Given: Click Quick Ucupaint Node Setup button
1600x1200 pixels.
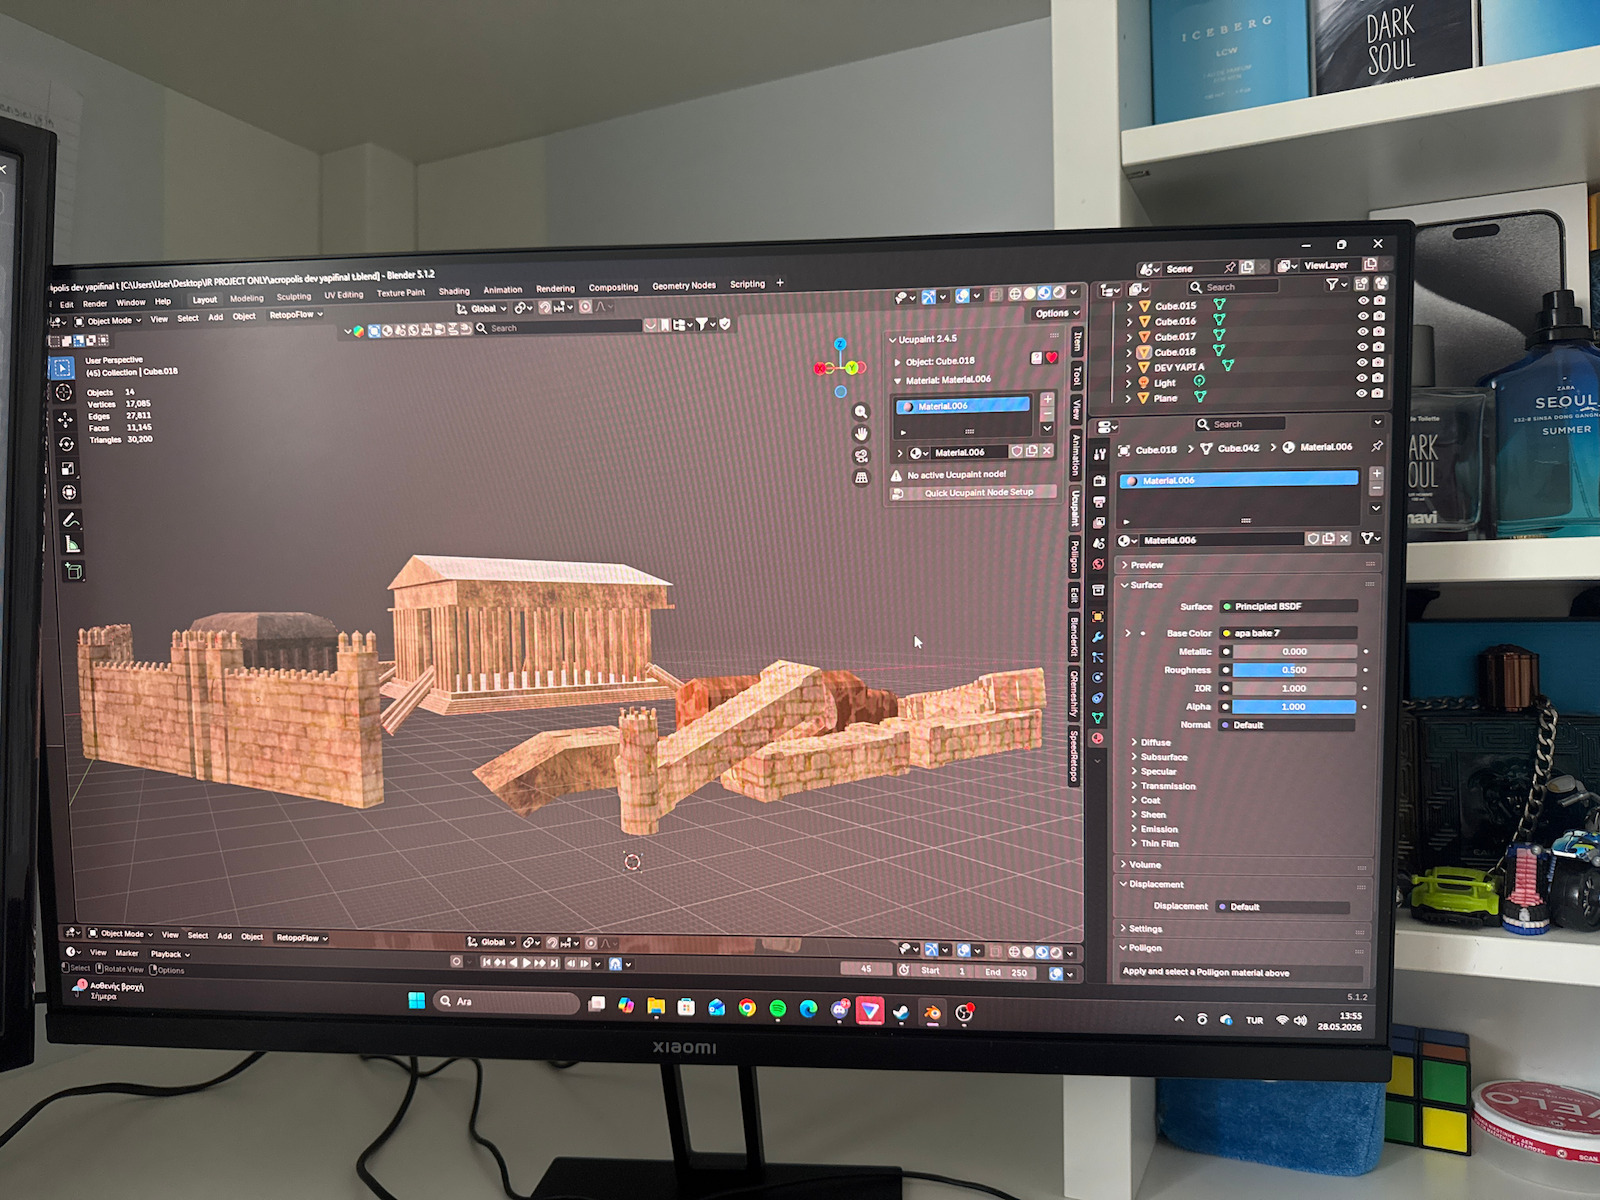Looking at the screenshot, I should (x=973, y=492).
